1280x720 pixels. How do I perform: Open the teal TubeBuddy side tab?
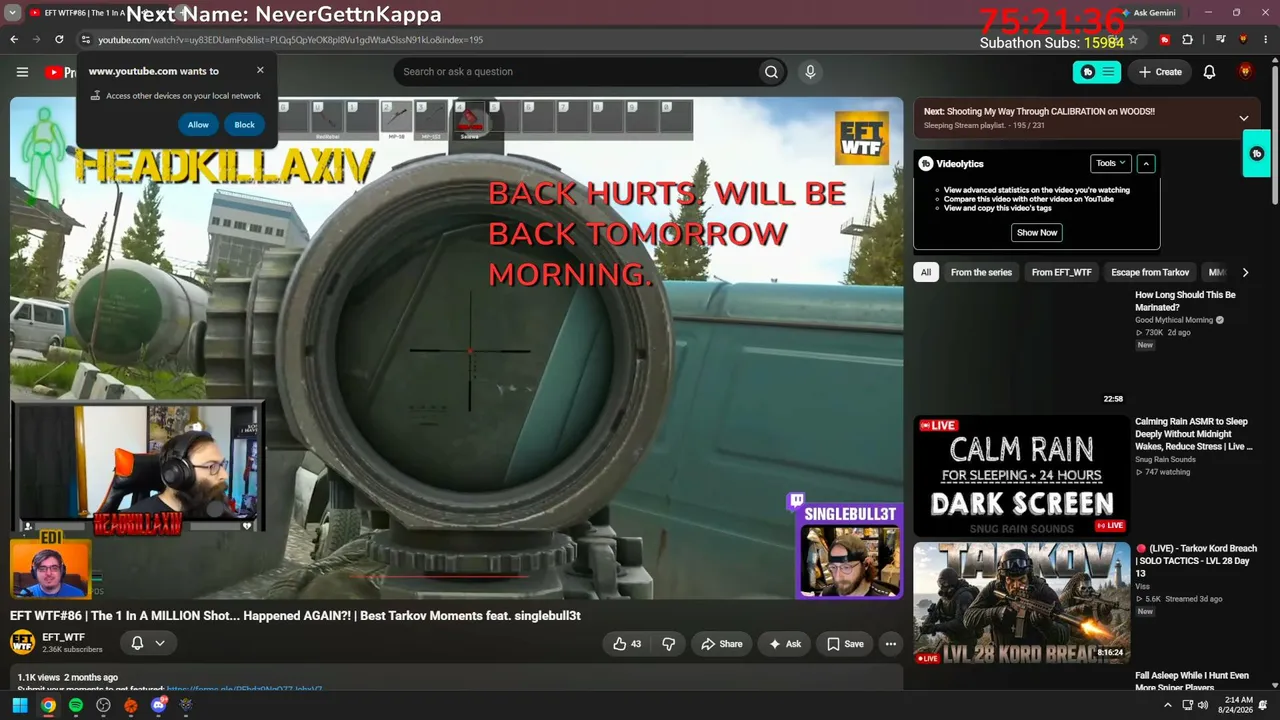pyautogui.click(x=1257, y=154)
